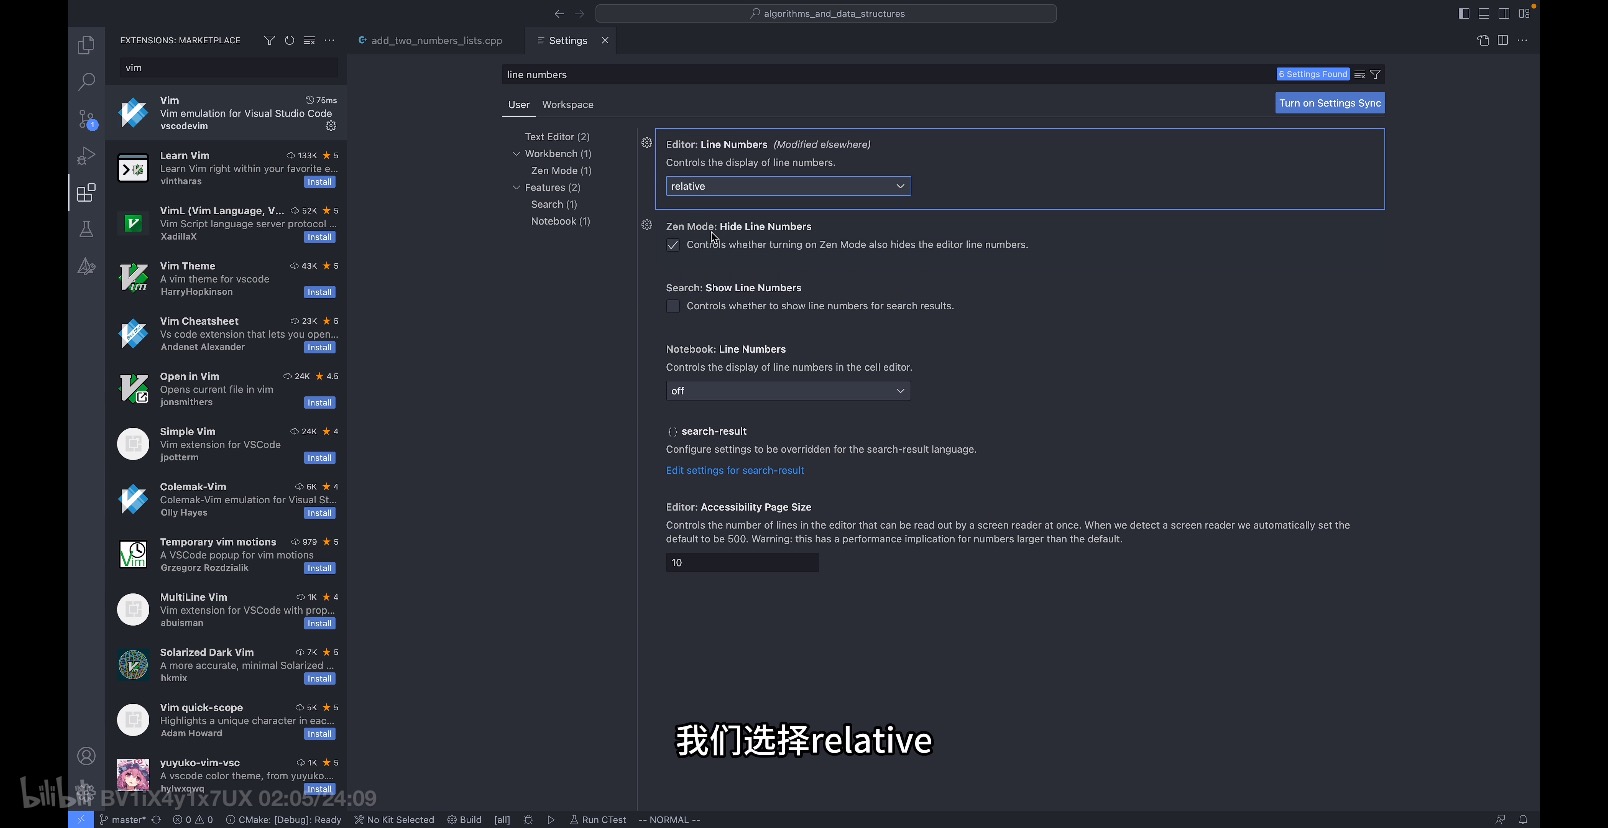Open the Explorer view in activity bar

(86, 45)
